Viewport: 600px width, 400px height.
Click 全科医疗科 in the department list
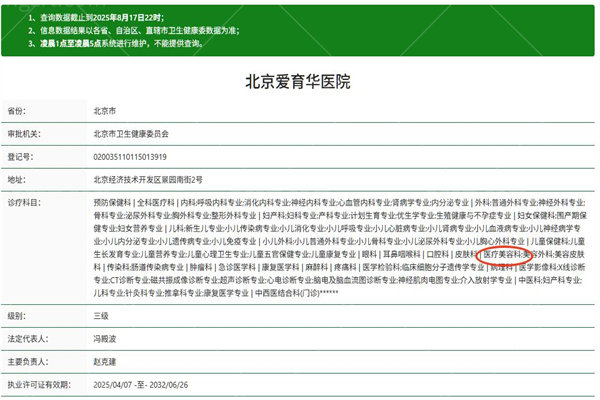point(156,202)
